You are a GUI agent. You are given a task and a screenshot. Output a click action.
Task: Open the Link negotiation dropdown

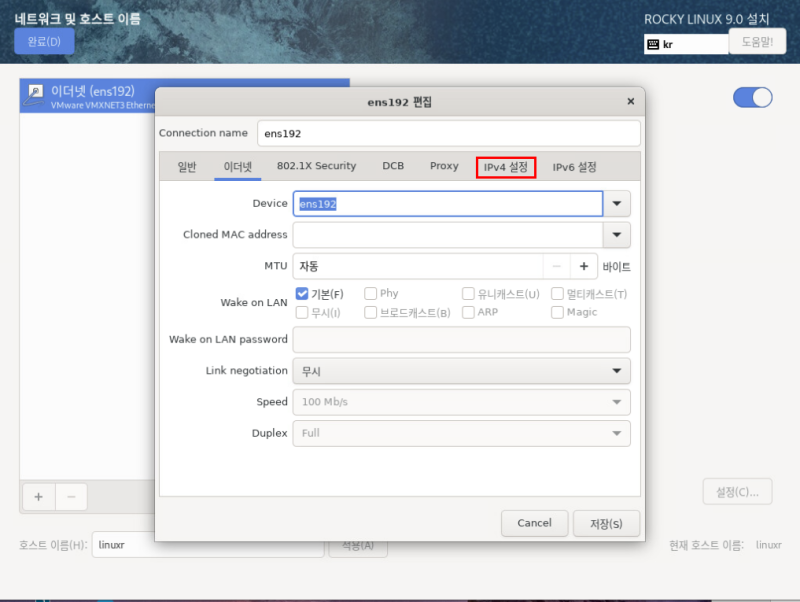pyautogui.click(x=461, y=371)
